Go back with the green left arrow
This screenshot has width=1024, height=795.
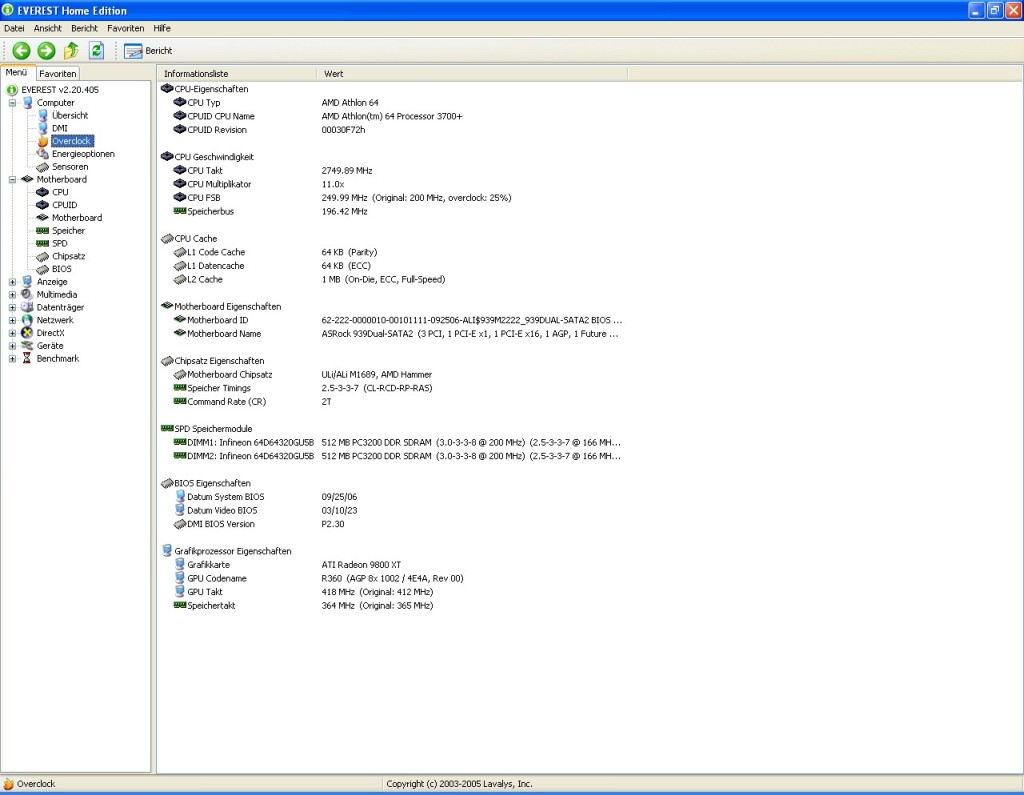pos(22,50)
